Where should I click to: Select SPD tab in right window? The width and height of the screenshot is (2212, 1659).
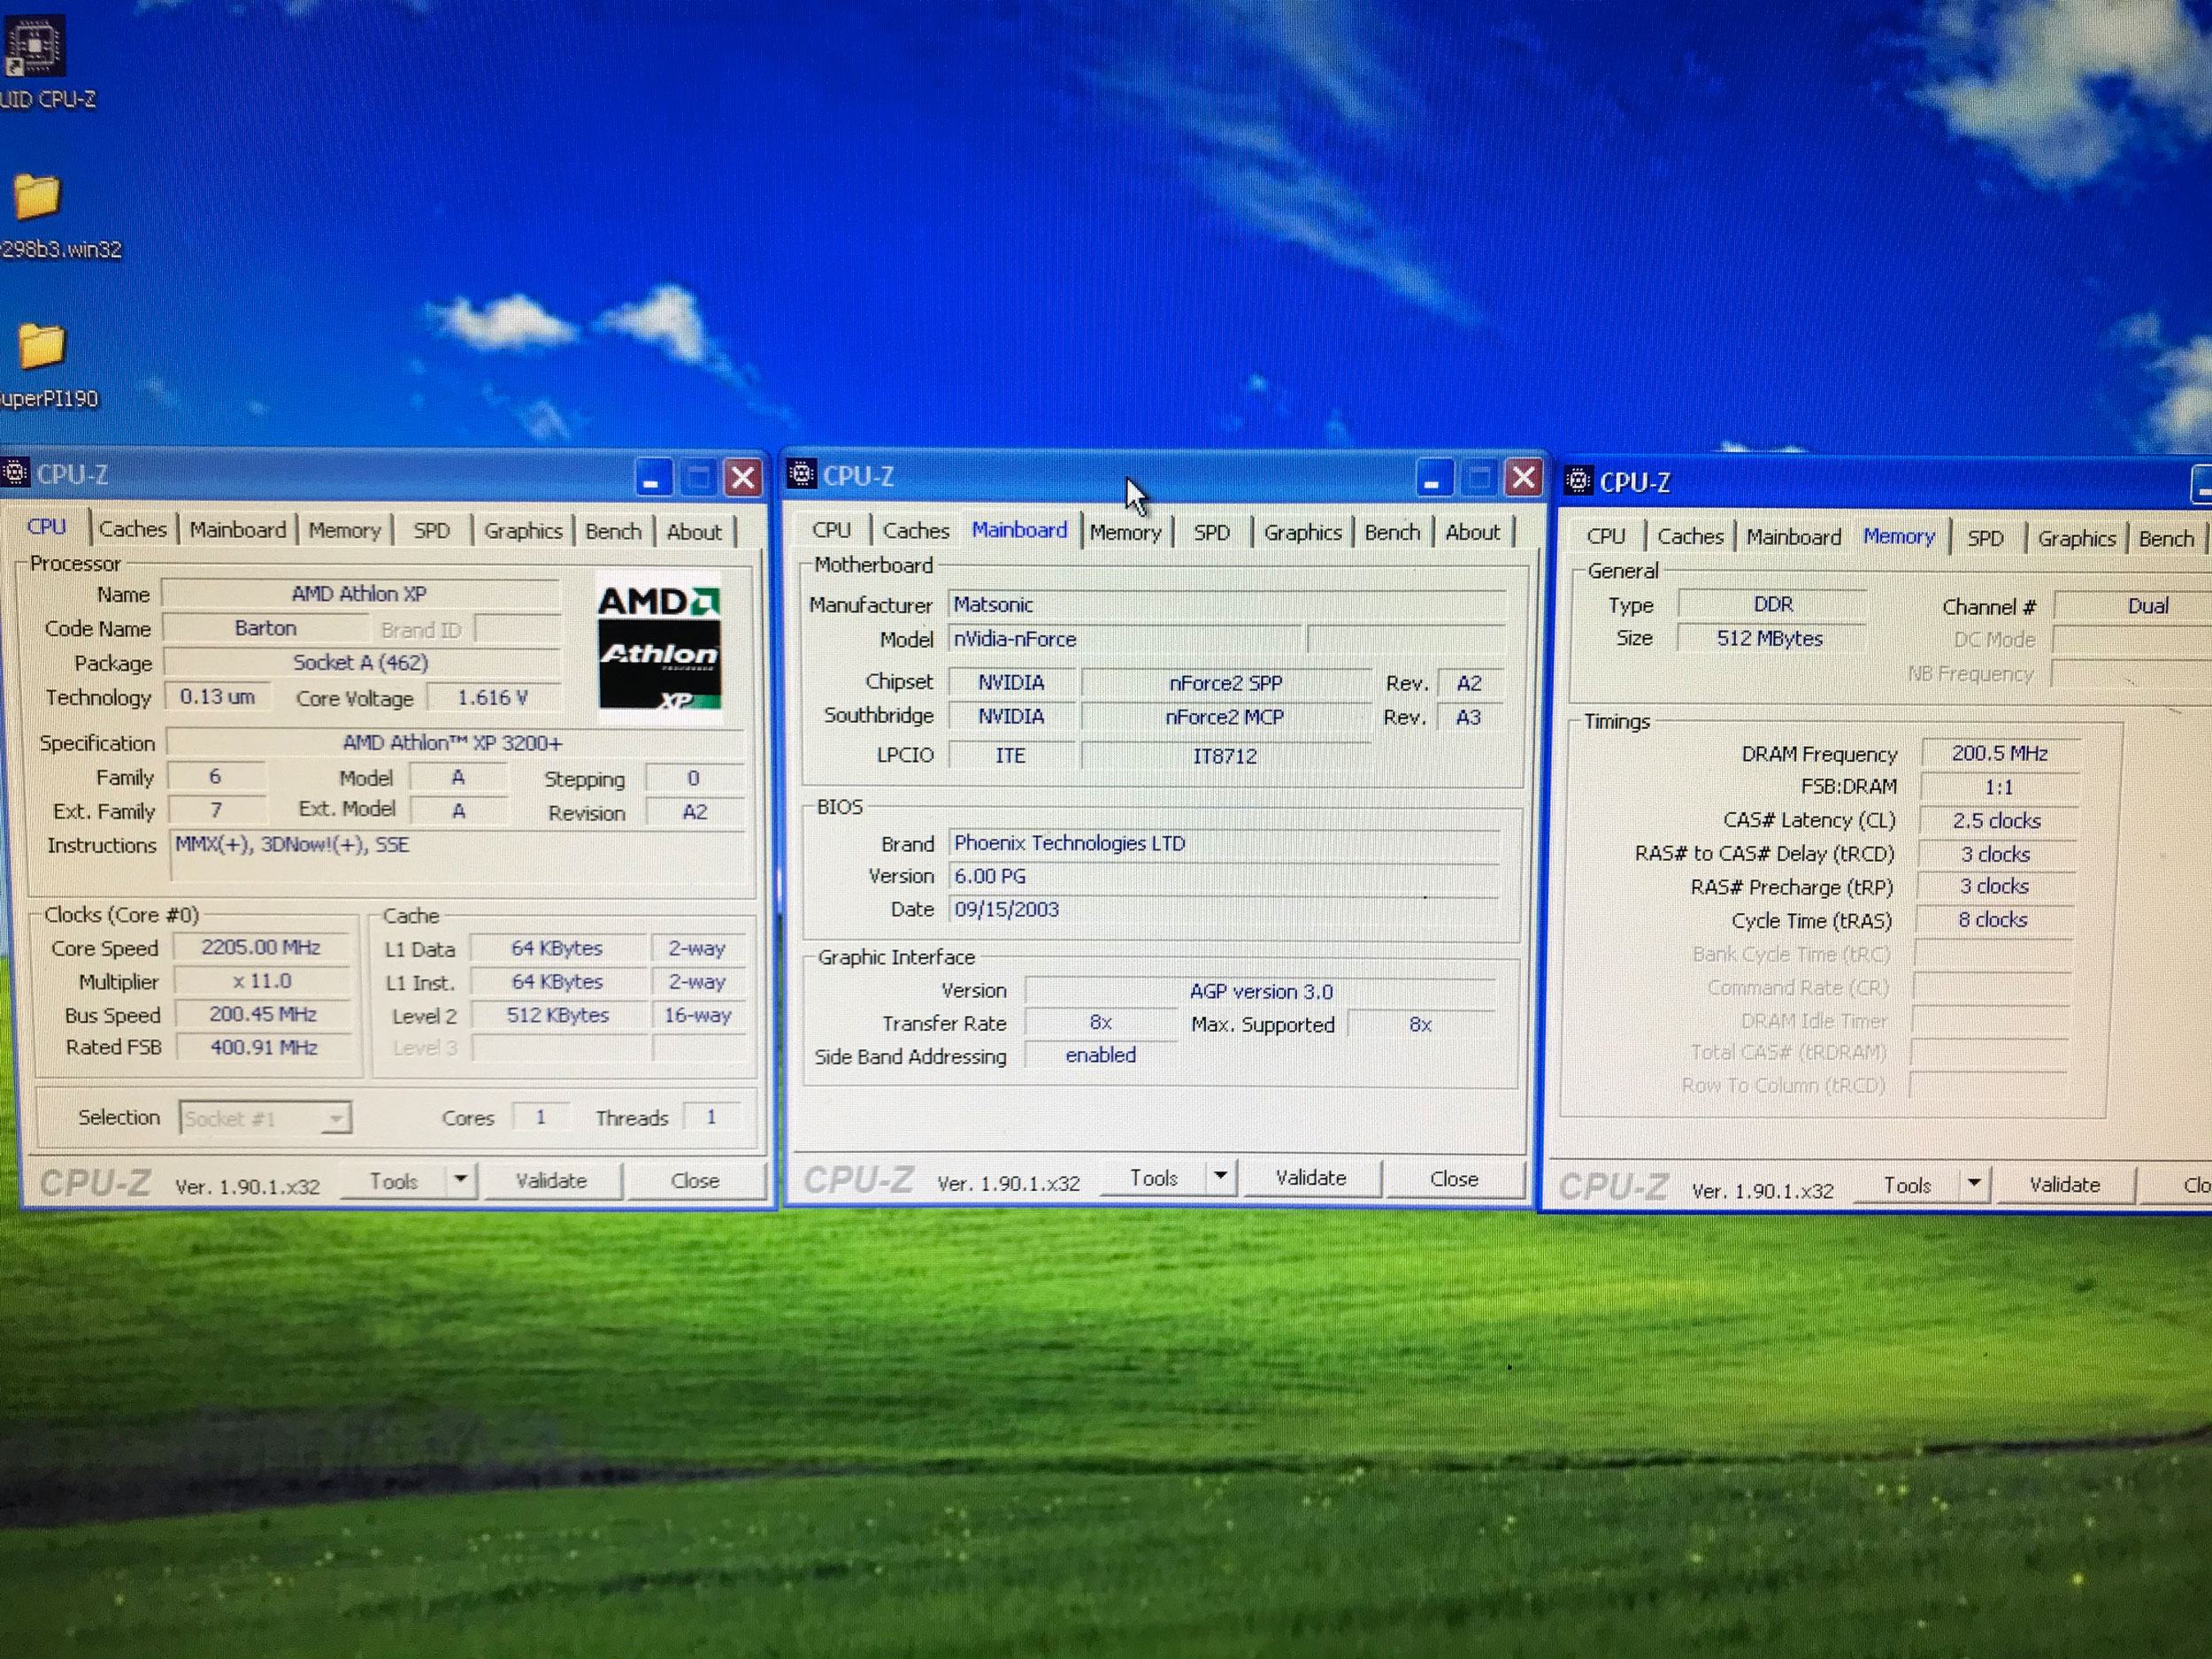click(1985, 538)
